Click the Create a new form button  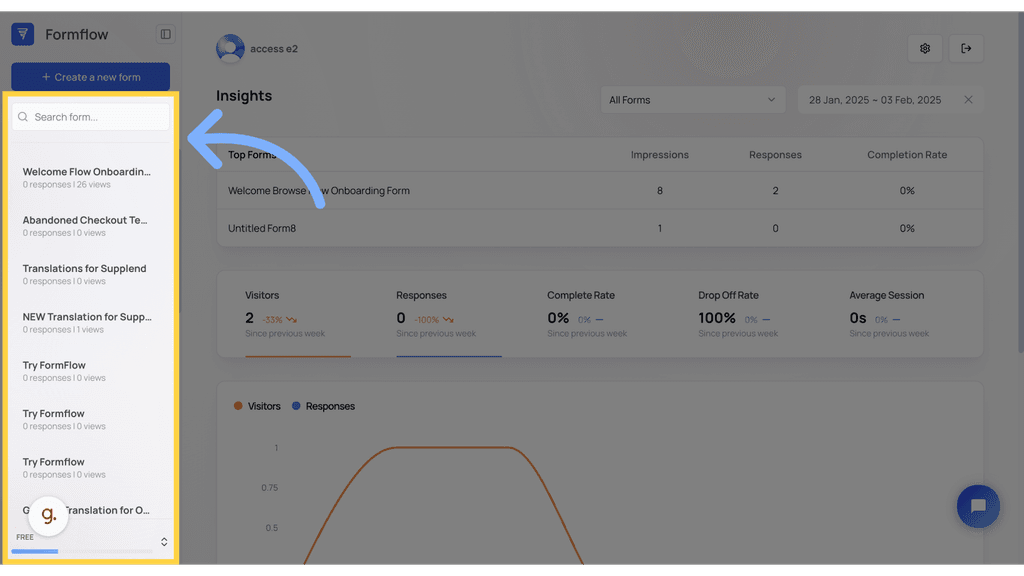point(90,76)
